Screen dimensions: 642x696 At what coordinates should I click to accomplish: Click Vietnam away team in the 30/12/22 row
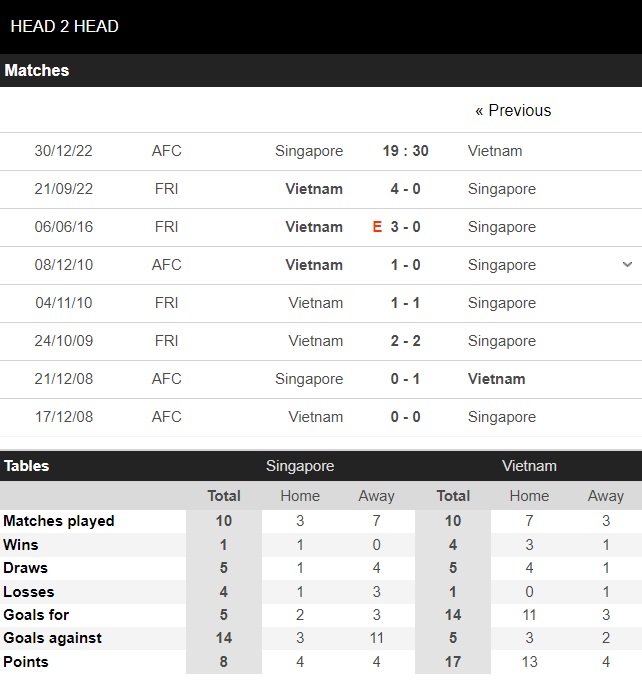(495, 151)
